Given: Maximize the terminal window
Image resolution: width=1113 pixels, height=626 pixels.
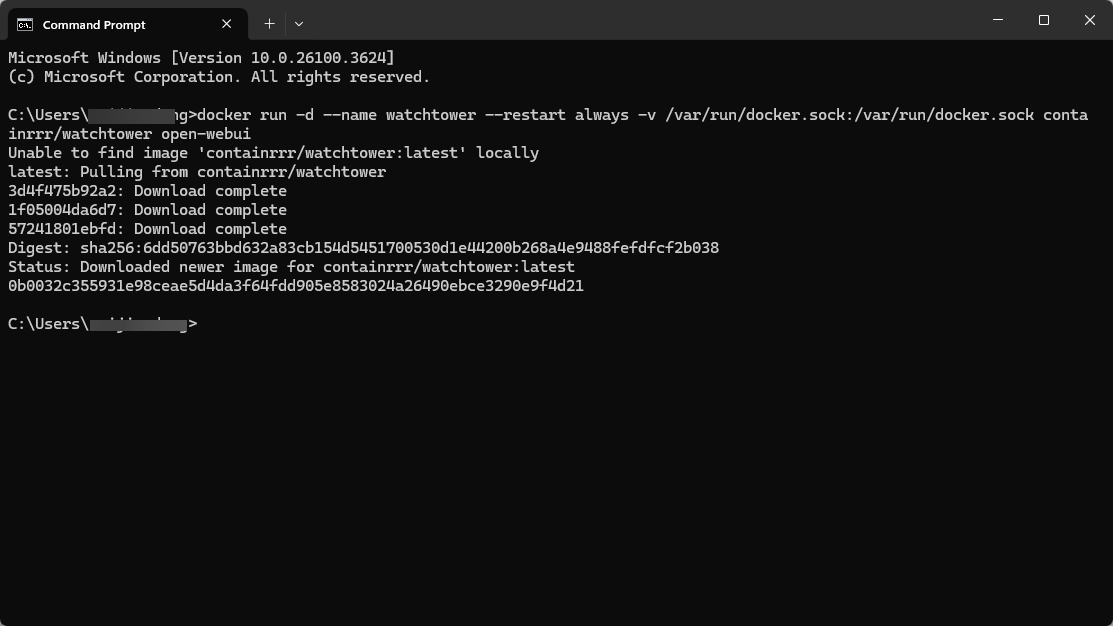Looking at the screenshot, I should tap(1044, 20).
